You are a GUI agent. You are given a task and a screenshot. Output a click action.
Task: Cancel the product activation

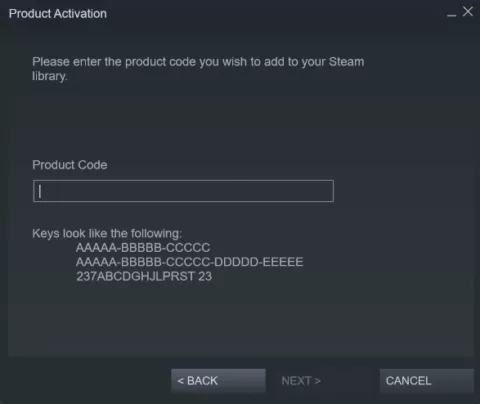tap(427, 380)
